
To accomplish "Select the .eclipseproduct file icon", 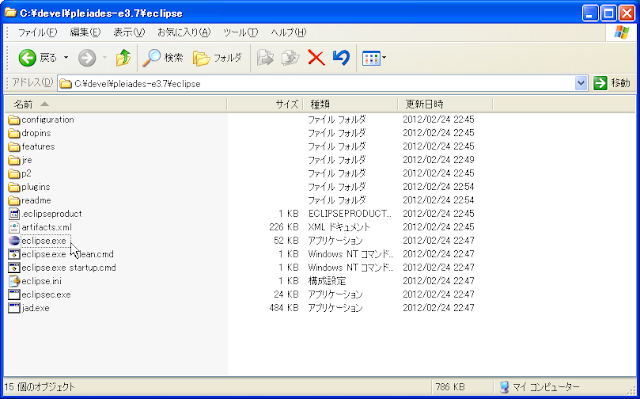I will (14, 214).
